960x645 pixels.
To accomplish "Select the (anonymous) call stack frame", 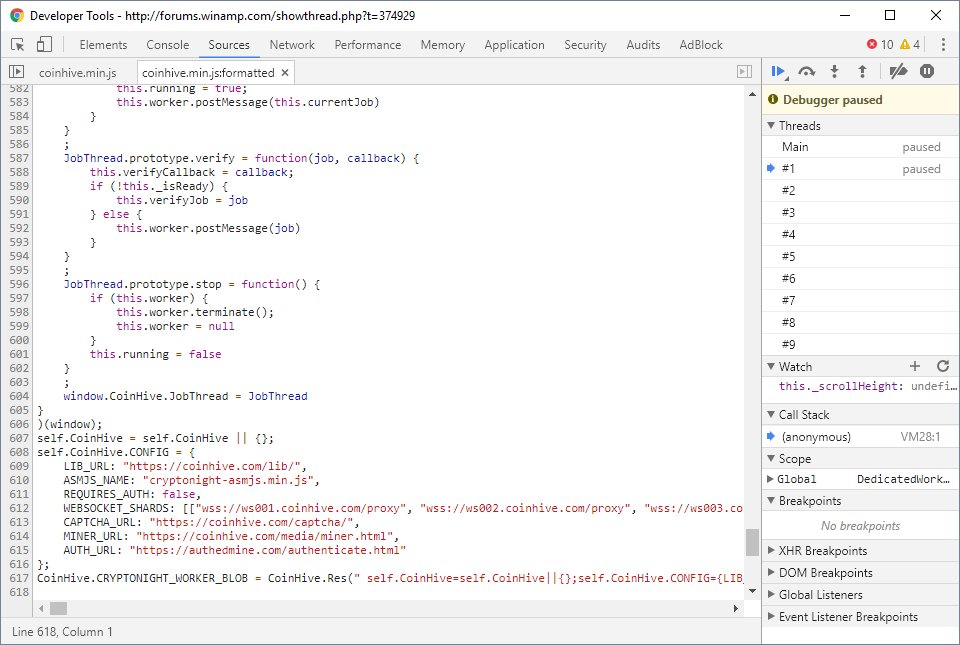I will (x=860, y=436).
